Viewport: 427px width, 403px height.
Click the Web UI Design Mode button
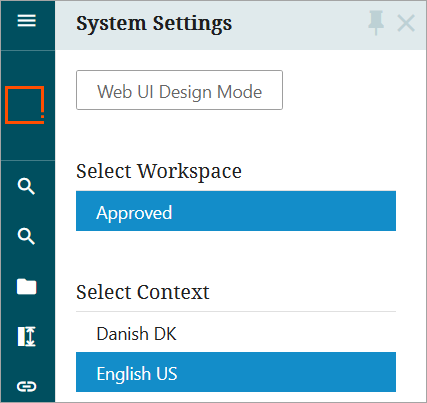pyautogui.click(x=179, y=90)
